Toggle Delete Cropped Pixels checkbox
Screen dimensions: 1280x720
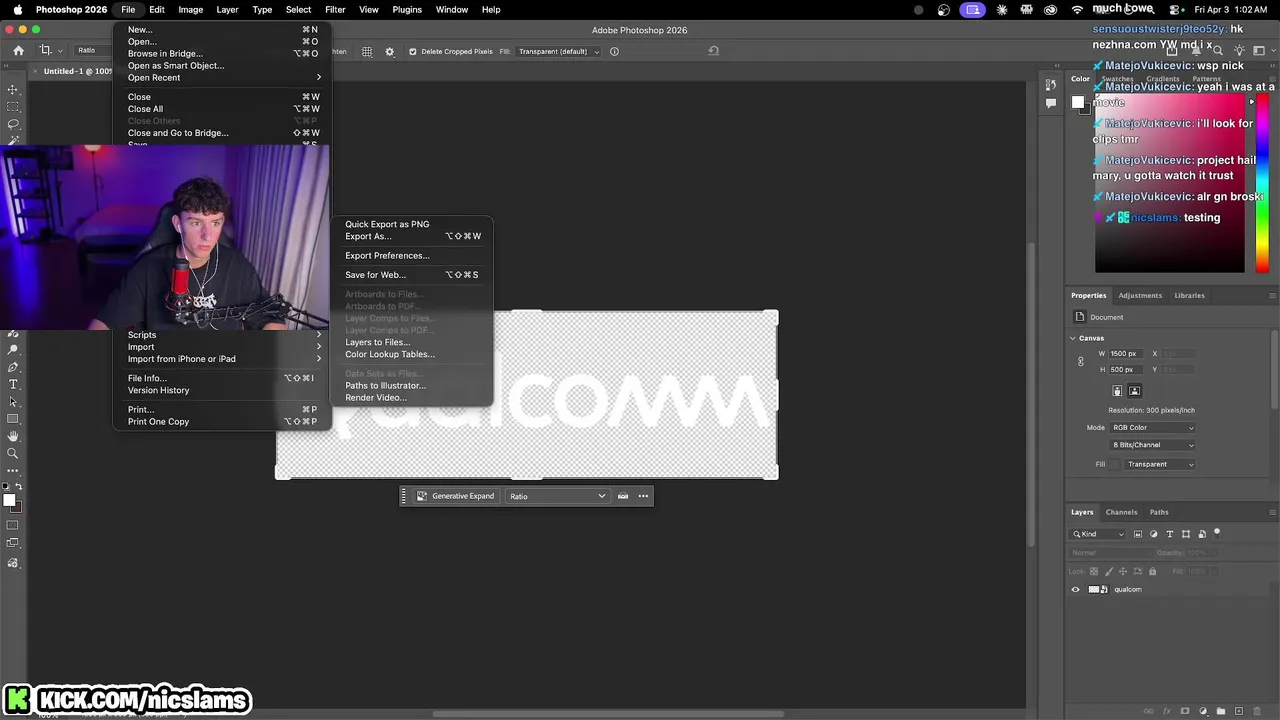(x=413, y=52)
